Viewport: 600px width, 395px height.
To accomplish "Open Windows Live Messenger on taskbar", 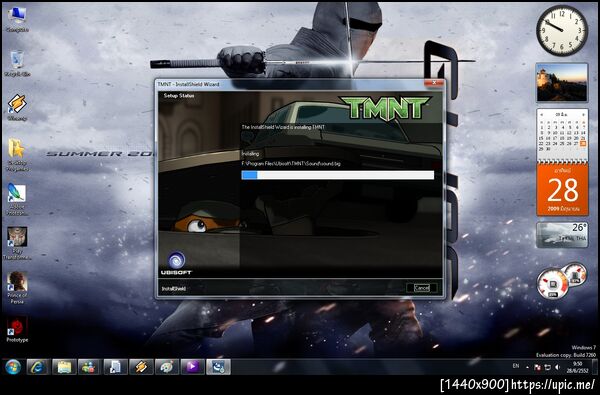I will (x=90, y=367).
